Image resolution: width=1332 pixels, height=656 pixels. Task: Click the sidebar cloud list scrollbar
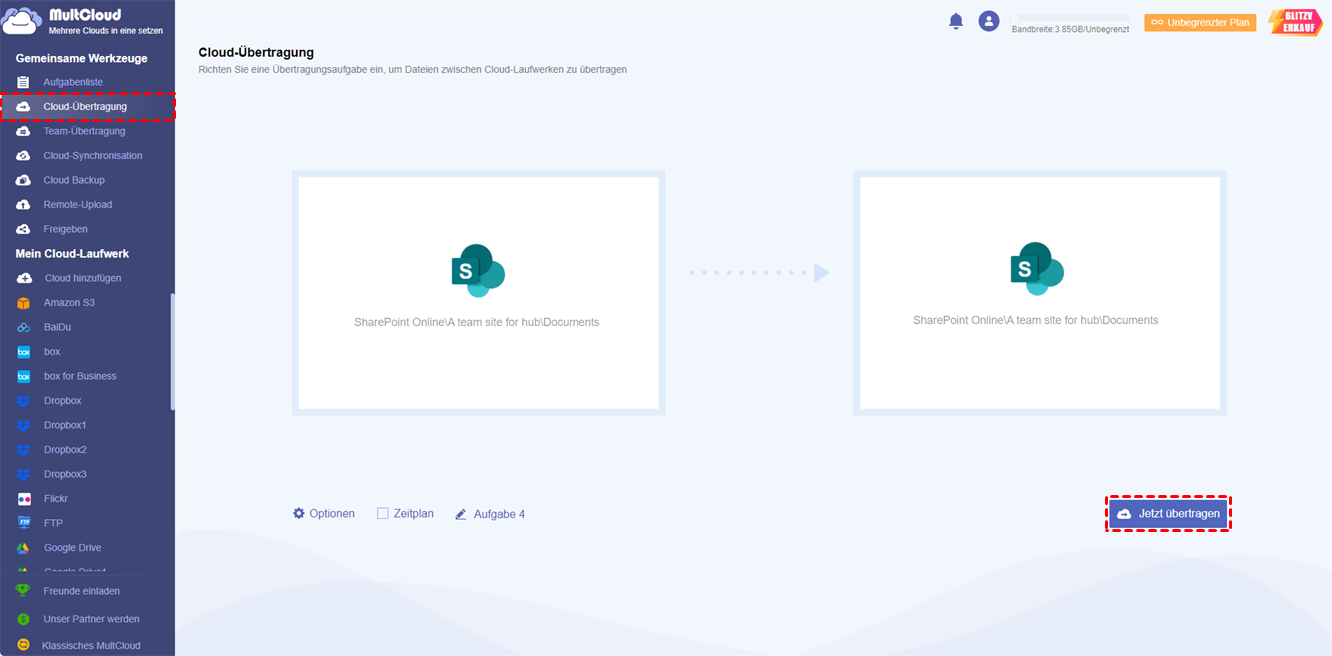(172, 350)
